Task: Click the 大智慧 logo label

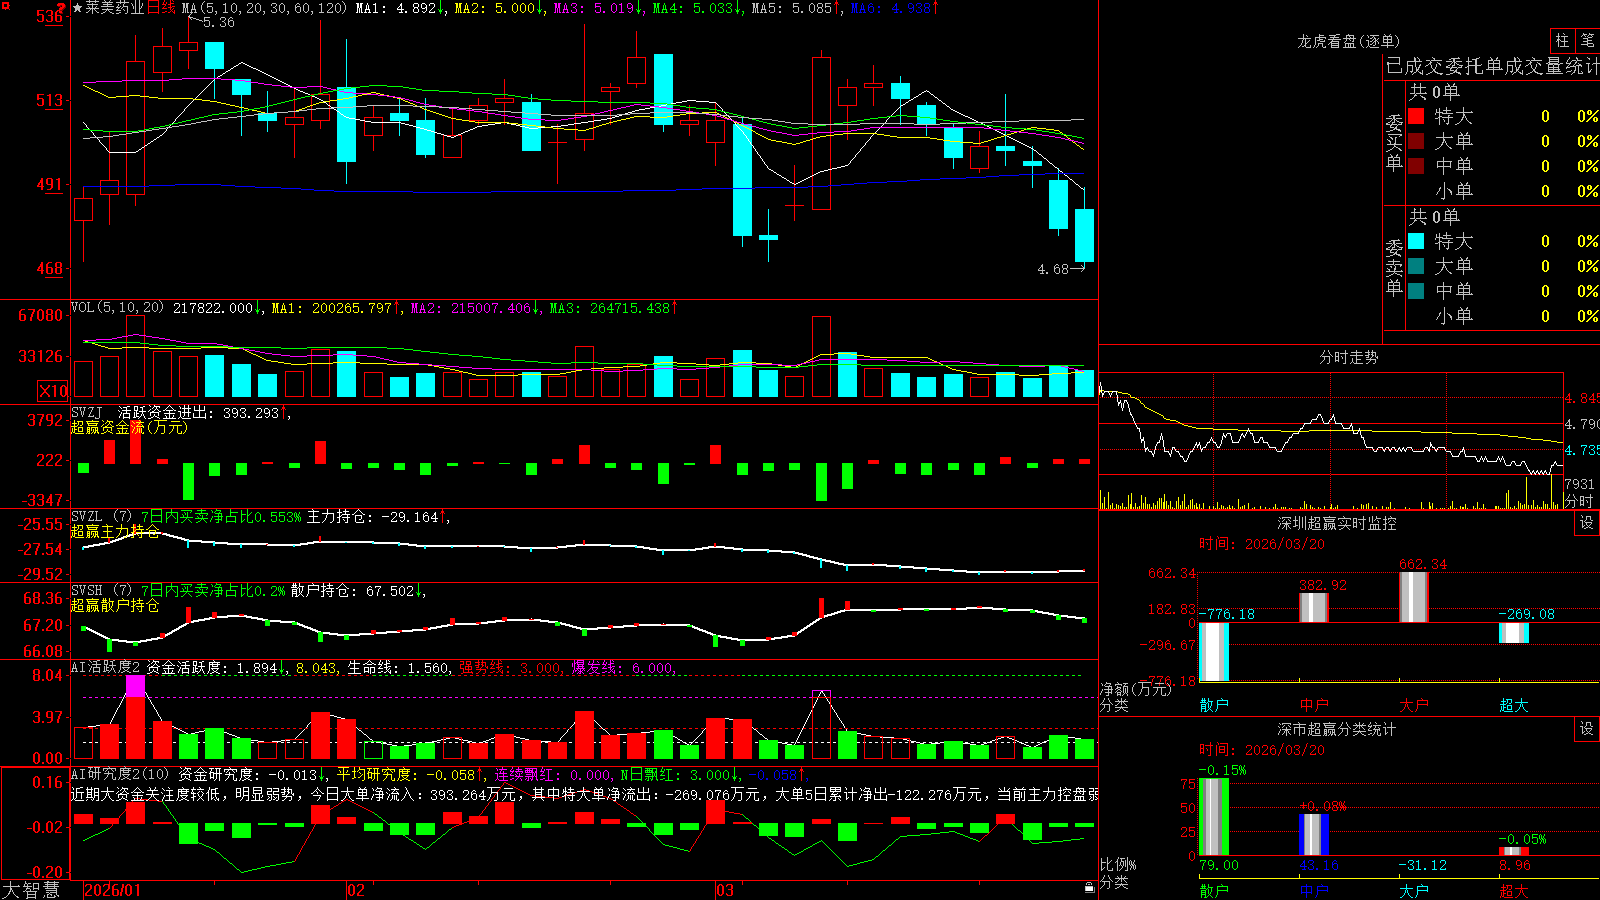Action: (x=31, y=890)
